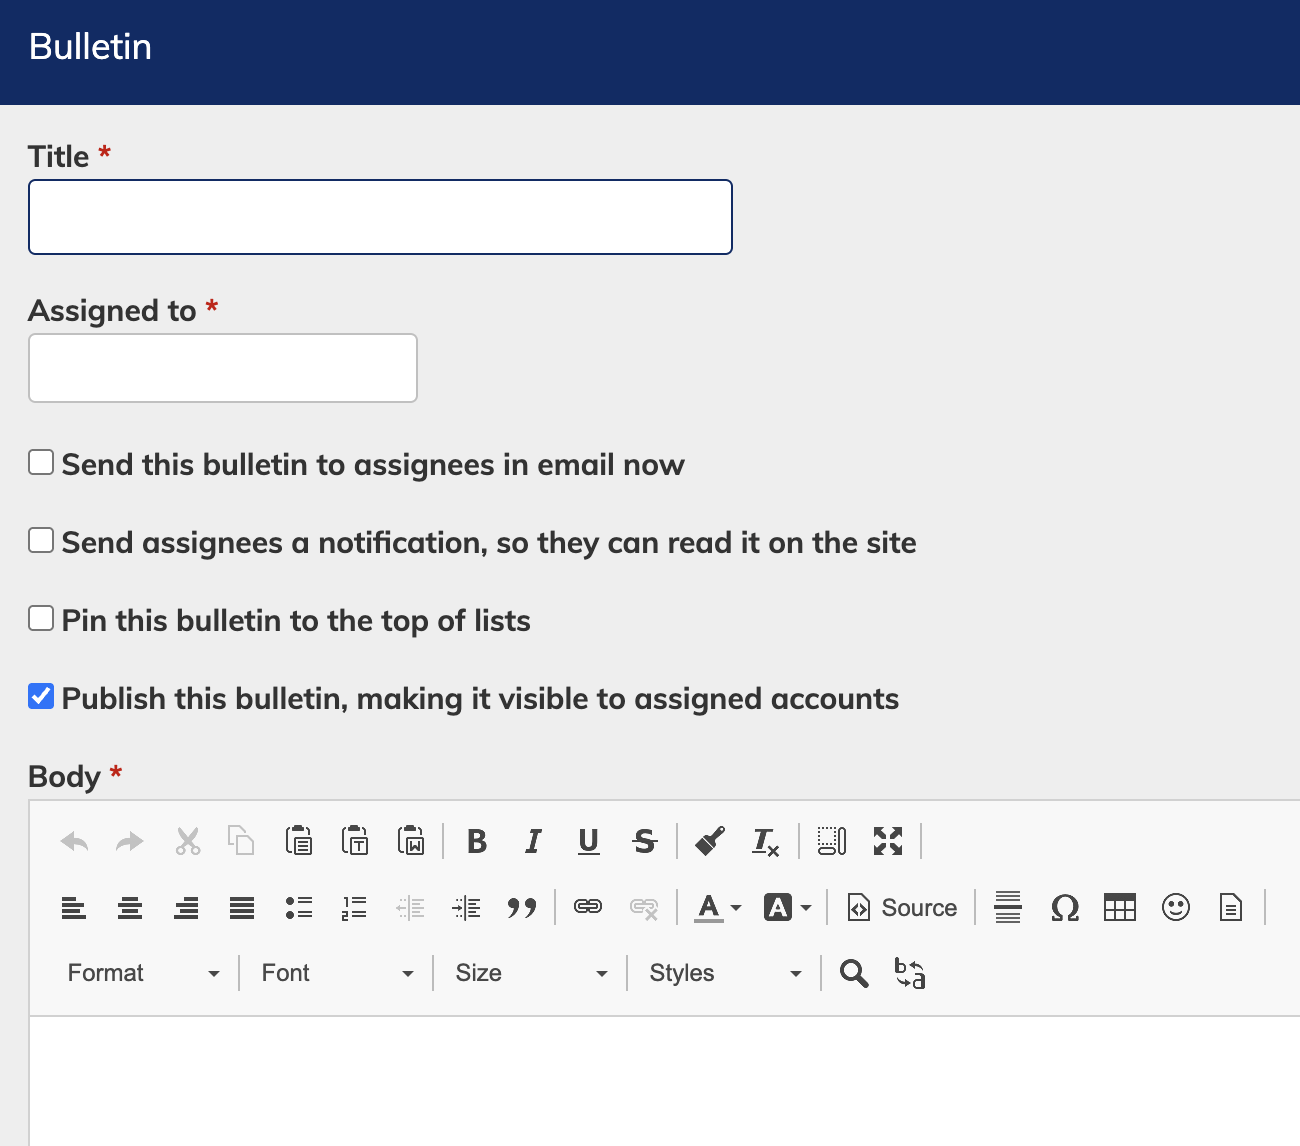1300x1146 pixels.
Task: Open the Size dropdown list
Action: tap(531, 973)
